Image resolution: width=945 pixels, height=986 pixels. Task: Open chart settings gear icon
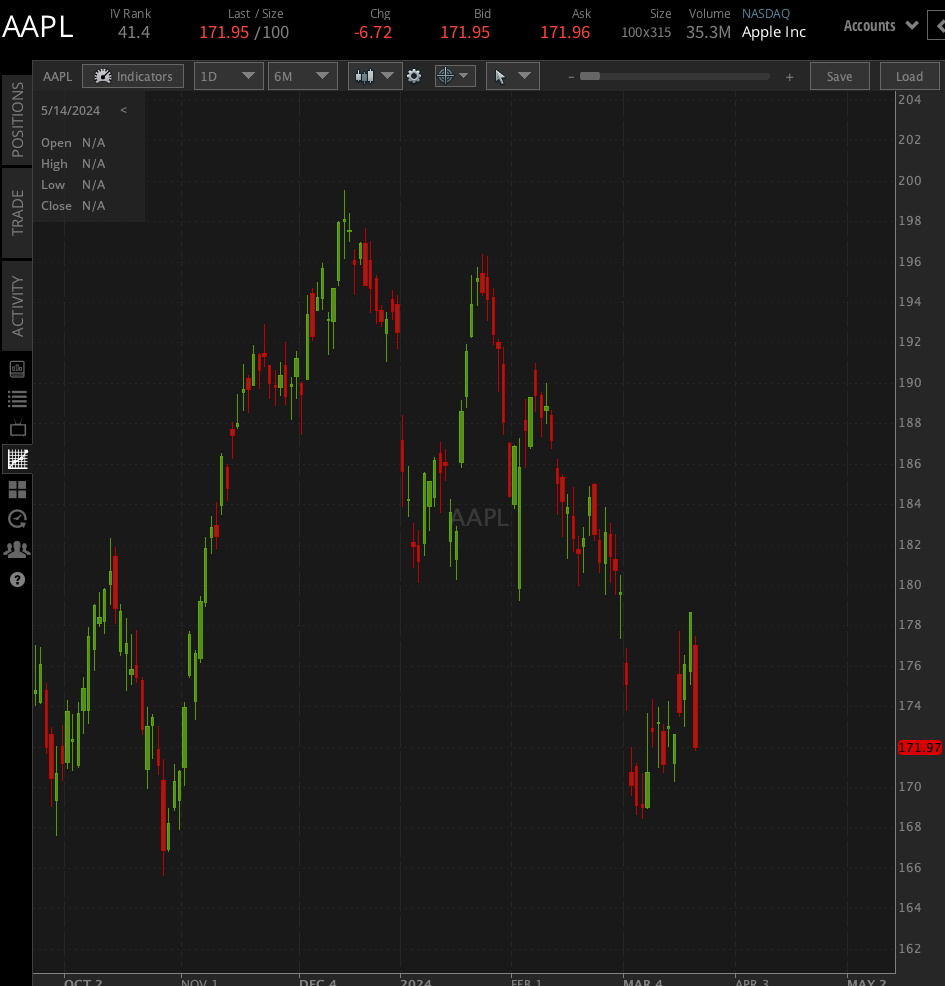pos(414,76)
